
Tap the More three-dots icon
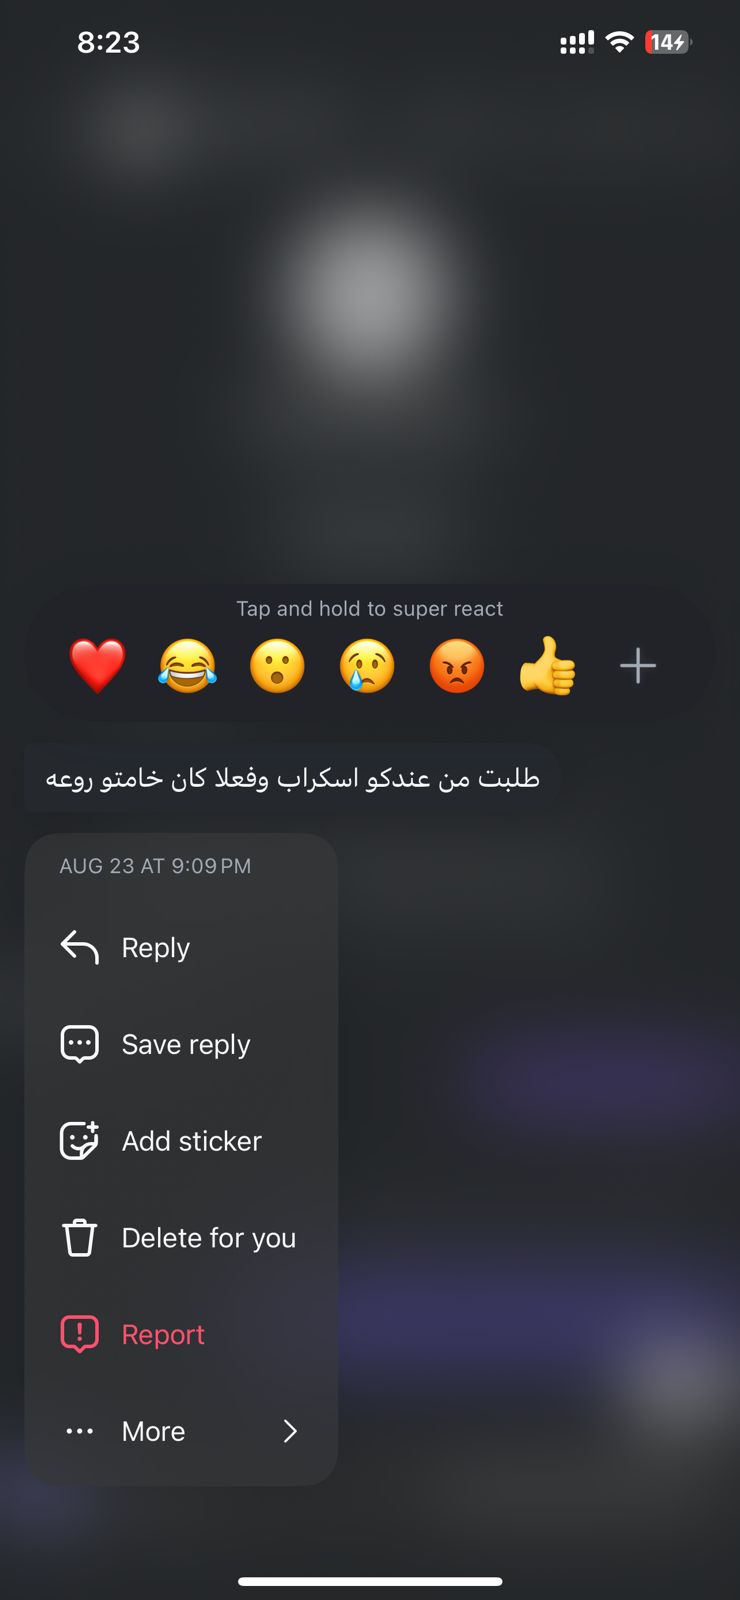(x=80, y=1431)
